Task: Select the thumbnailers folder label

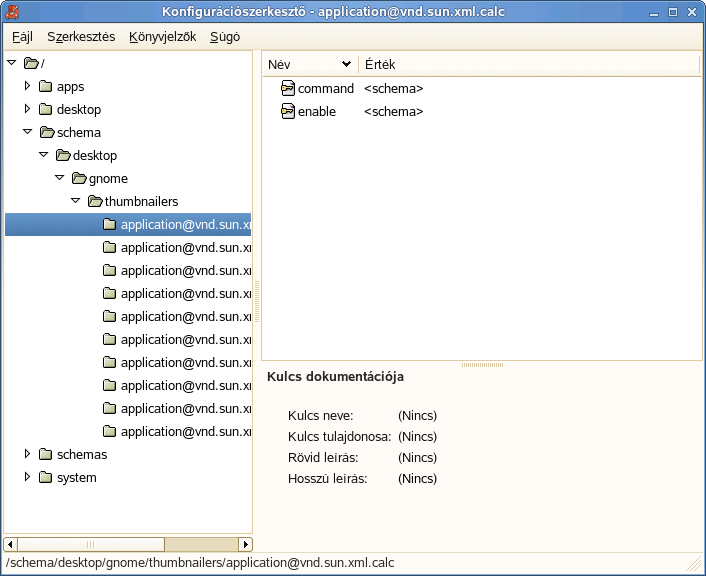Action: coord(141,201)
